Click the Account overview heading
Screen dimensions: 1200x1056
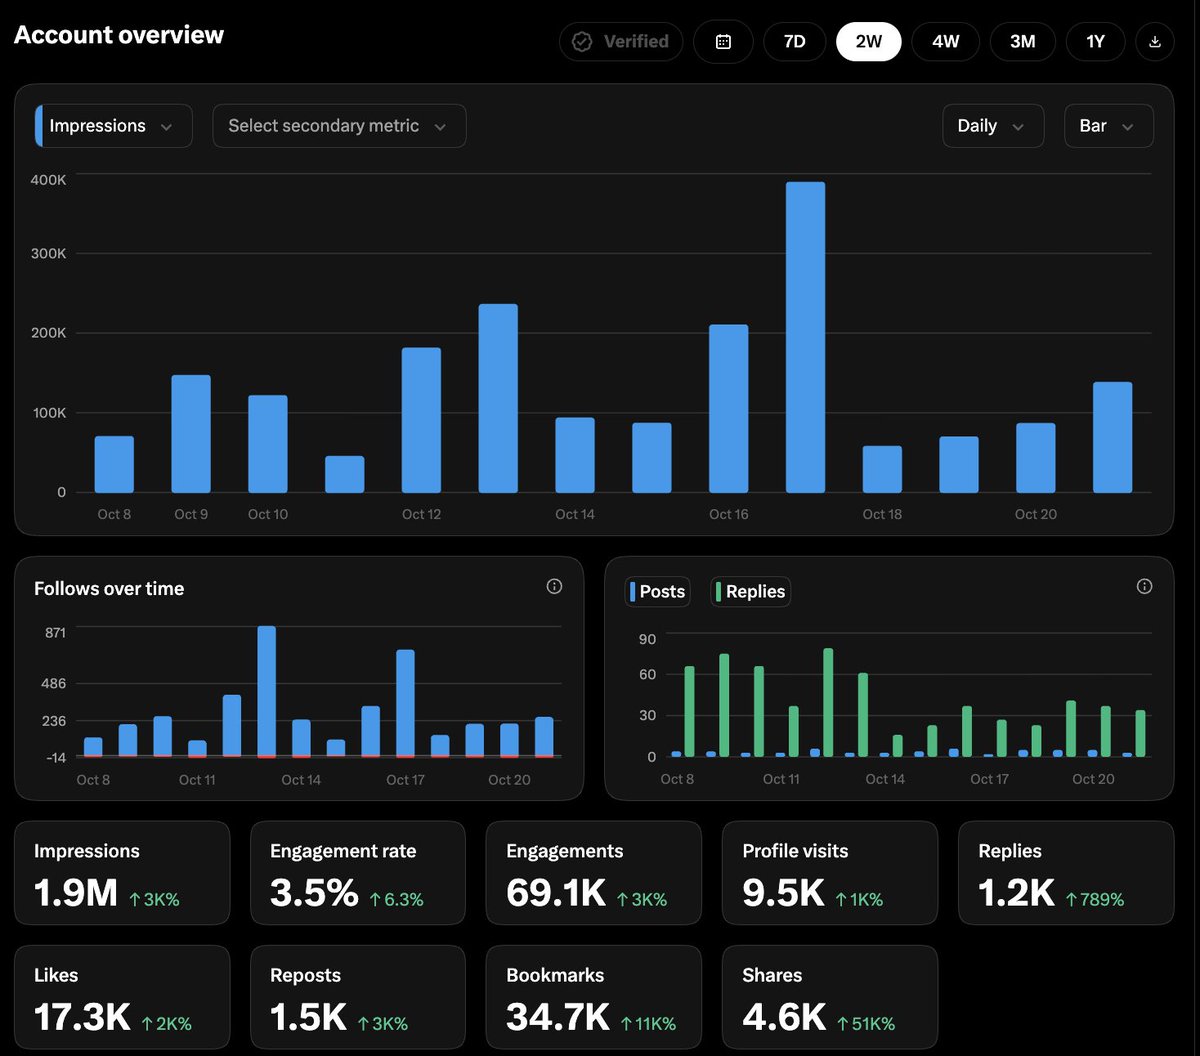119,35
